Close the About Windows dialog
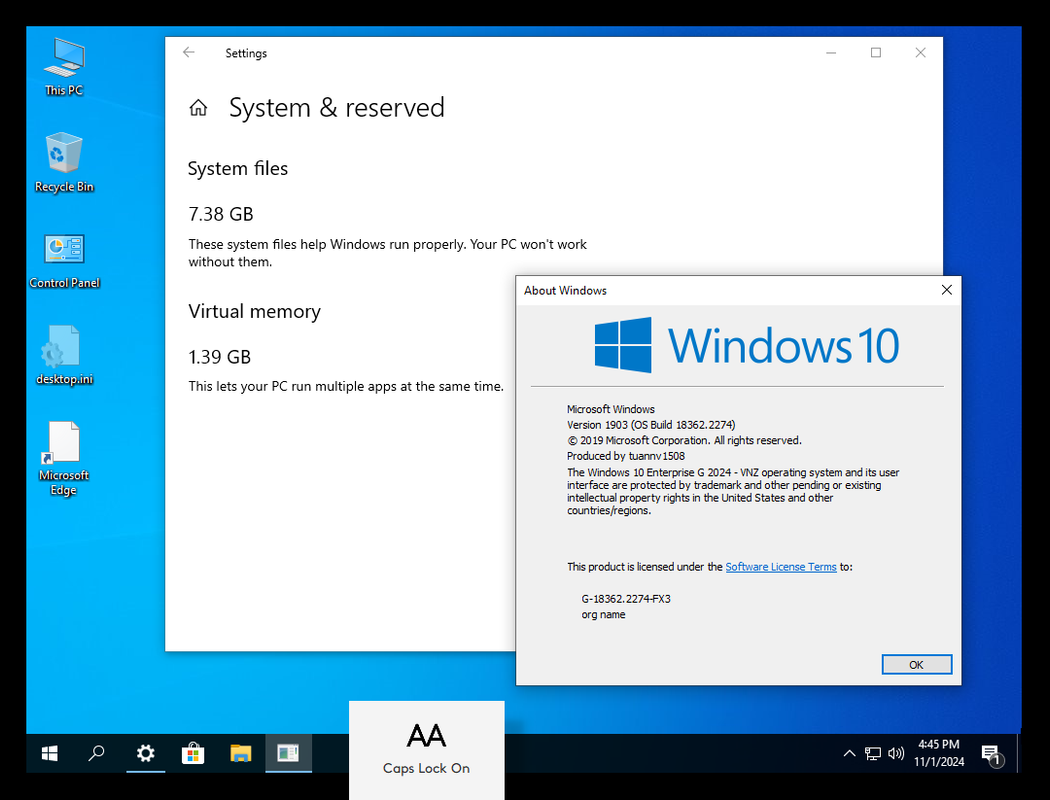Viewport: 1050px width, 800px height. pos(946,290)
